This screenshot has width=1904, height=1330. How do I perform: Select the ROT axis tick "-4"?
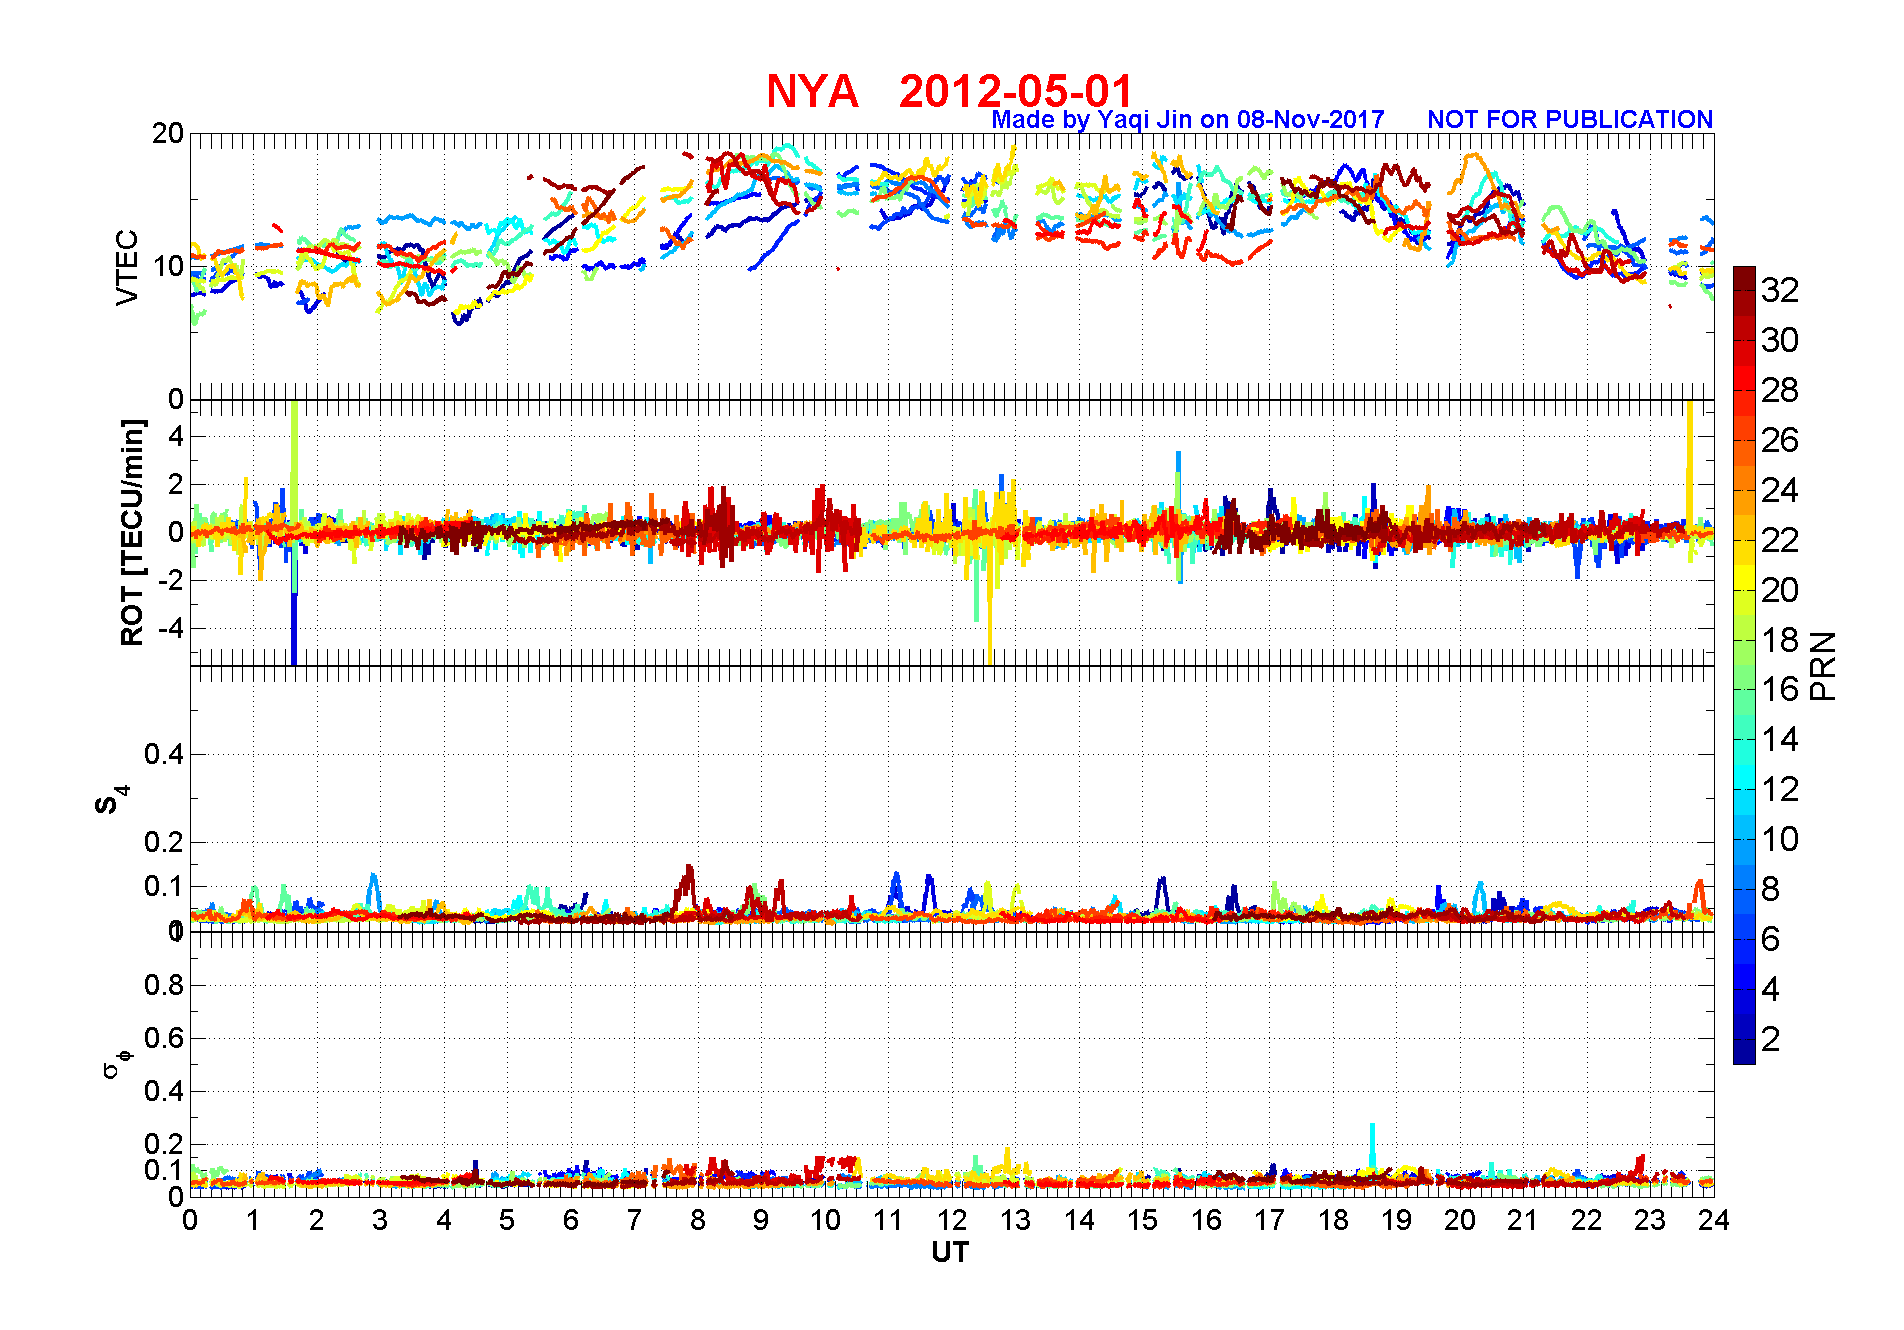[x=171, y=629]
